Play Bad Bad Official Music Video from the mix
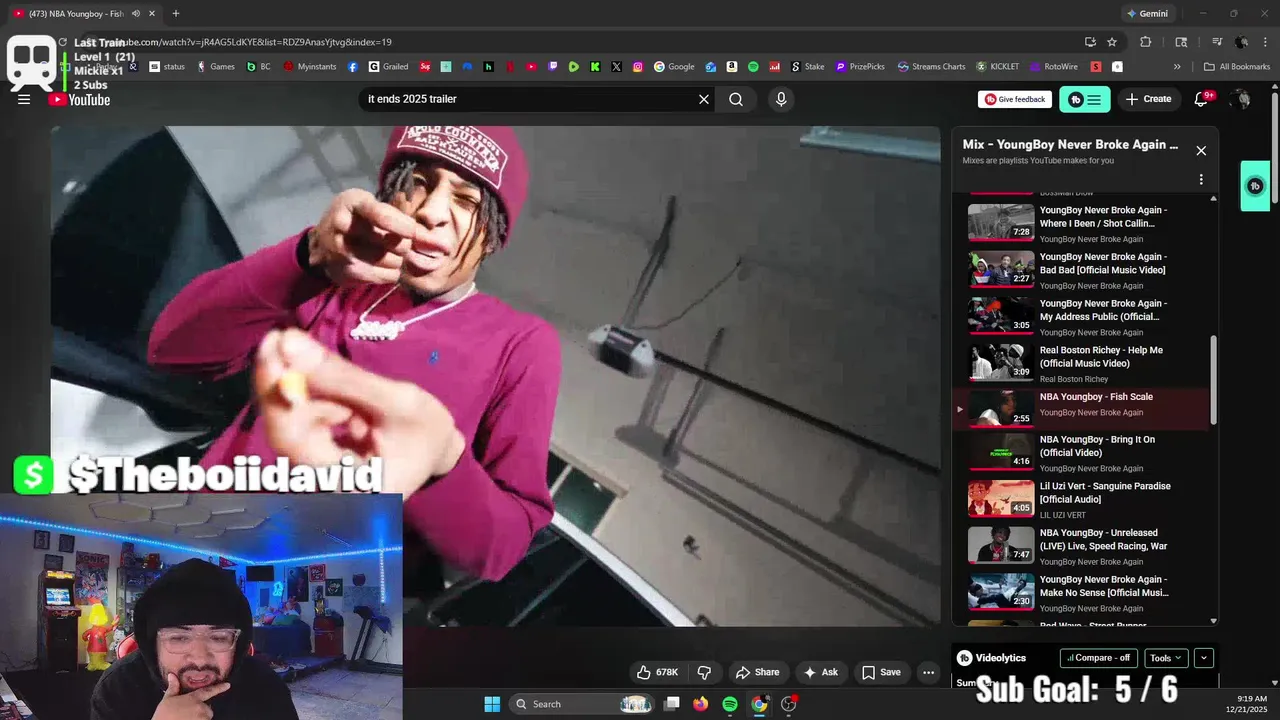Image resolution: width=1280 pixels, height=720 pixels. pyautogui.click(x=1084, y=270)
